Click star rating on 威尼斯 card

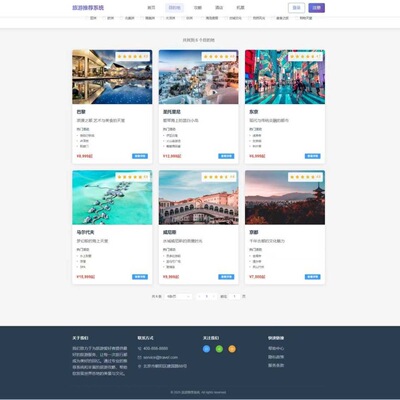219,177
